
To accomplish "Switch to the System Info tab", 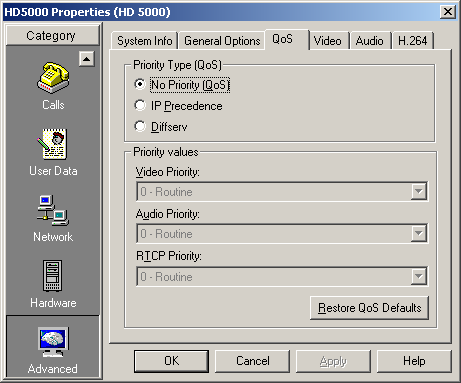I will (144, 41).
